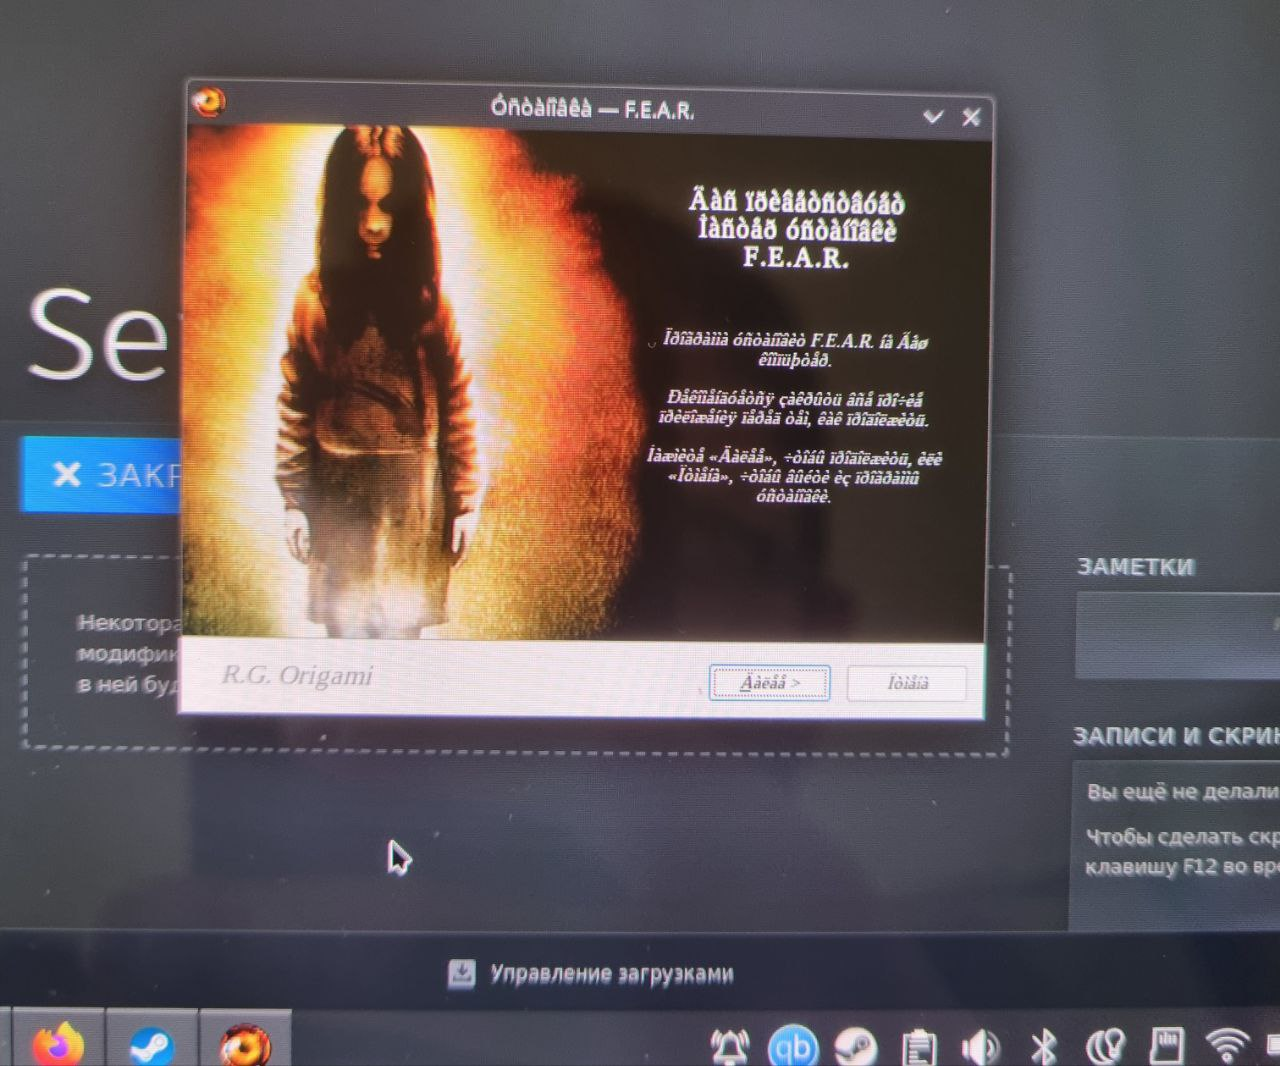Click the Steam icon in system tray

click(x=855, y=1048)
